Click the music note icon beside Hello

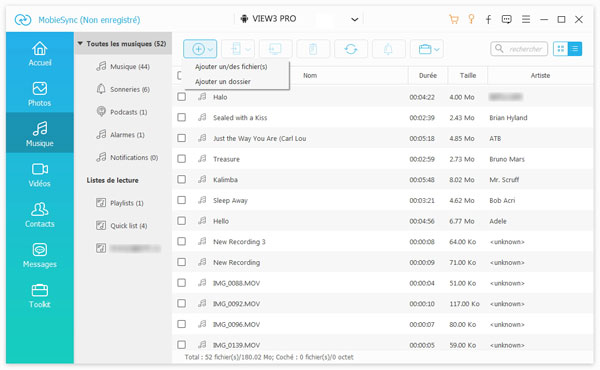tap(202, 221)
